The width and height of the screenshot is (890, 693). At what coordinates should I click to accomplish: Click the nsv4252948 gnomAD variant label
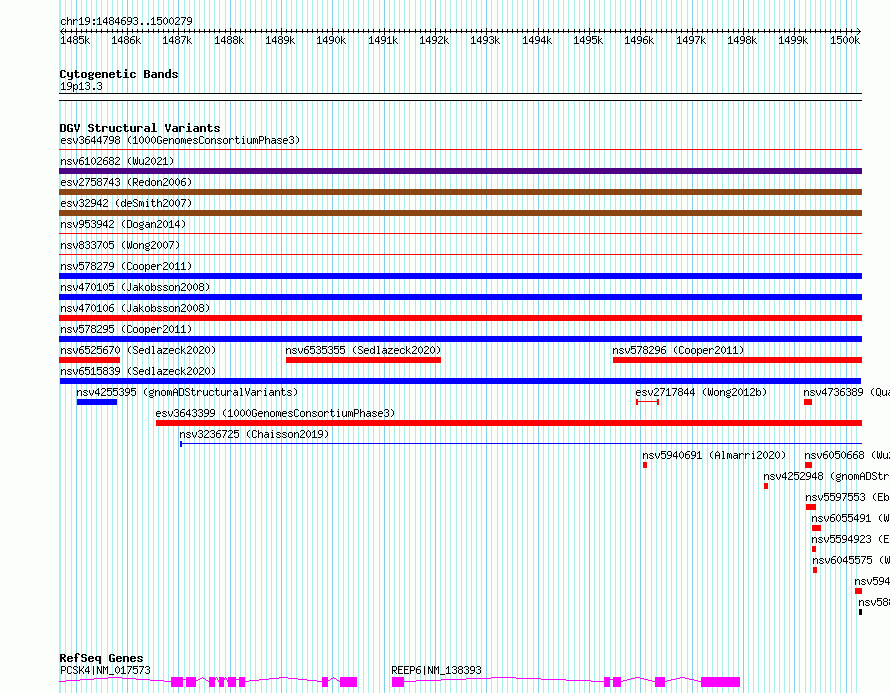point(826,476)
